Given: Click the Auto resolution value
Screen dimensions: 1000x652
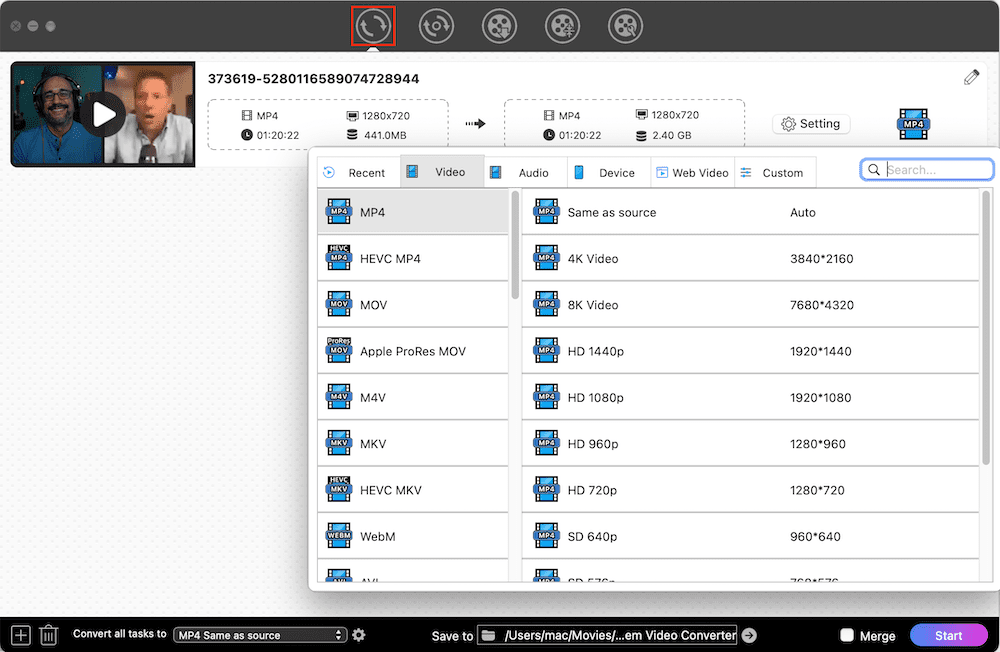Looking at the screenshot, I should [802, 212].
